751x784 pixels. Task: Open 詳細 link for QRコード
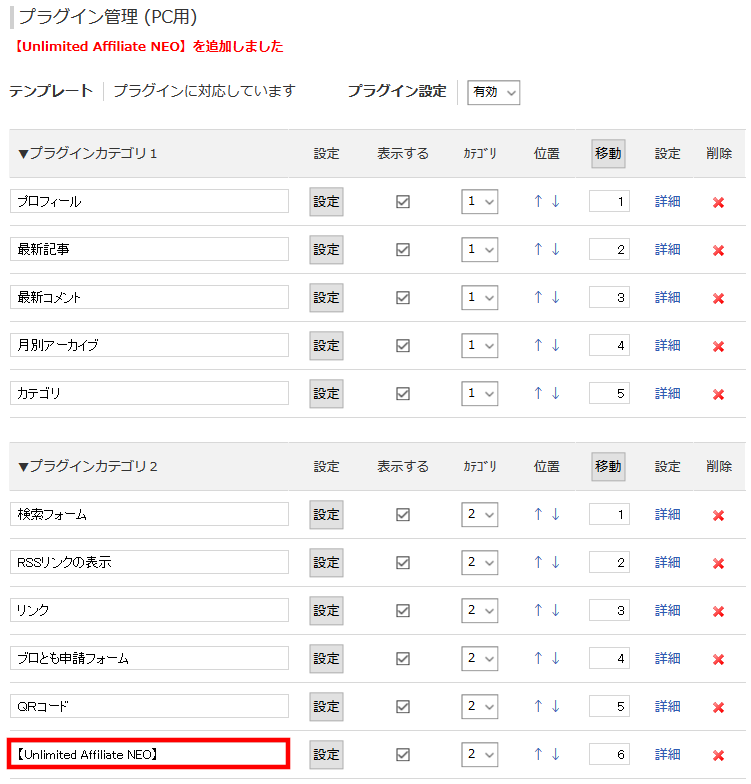pos(668,706)
